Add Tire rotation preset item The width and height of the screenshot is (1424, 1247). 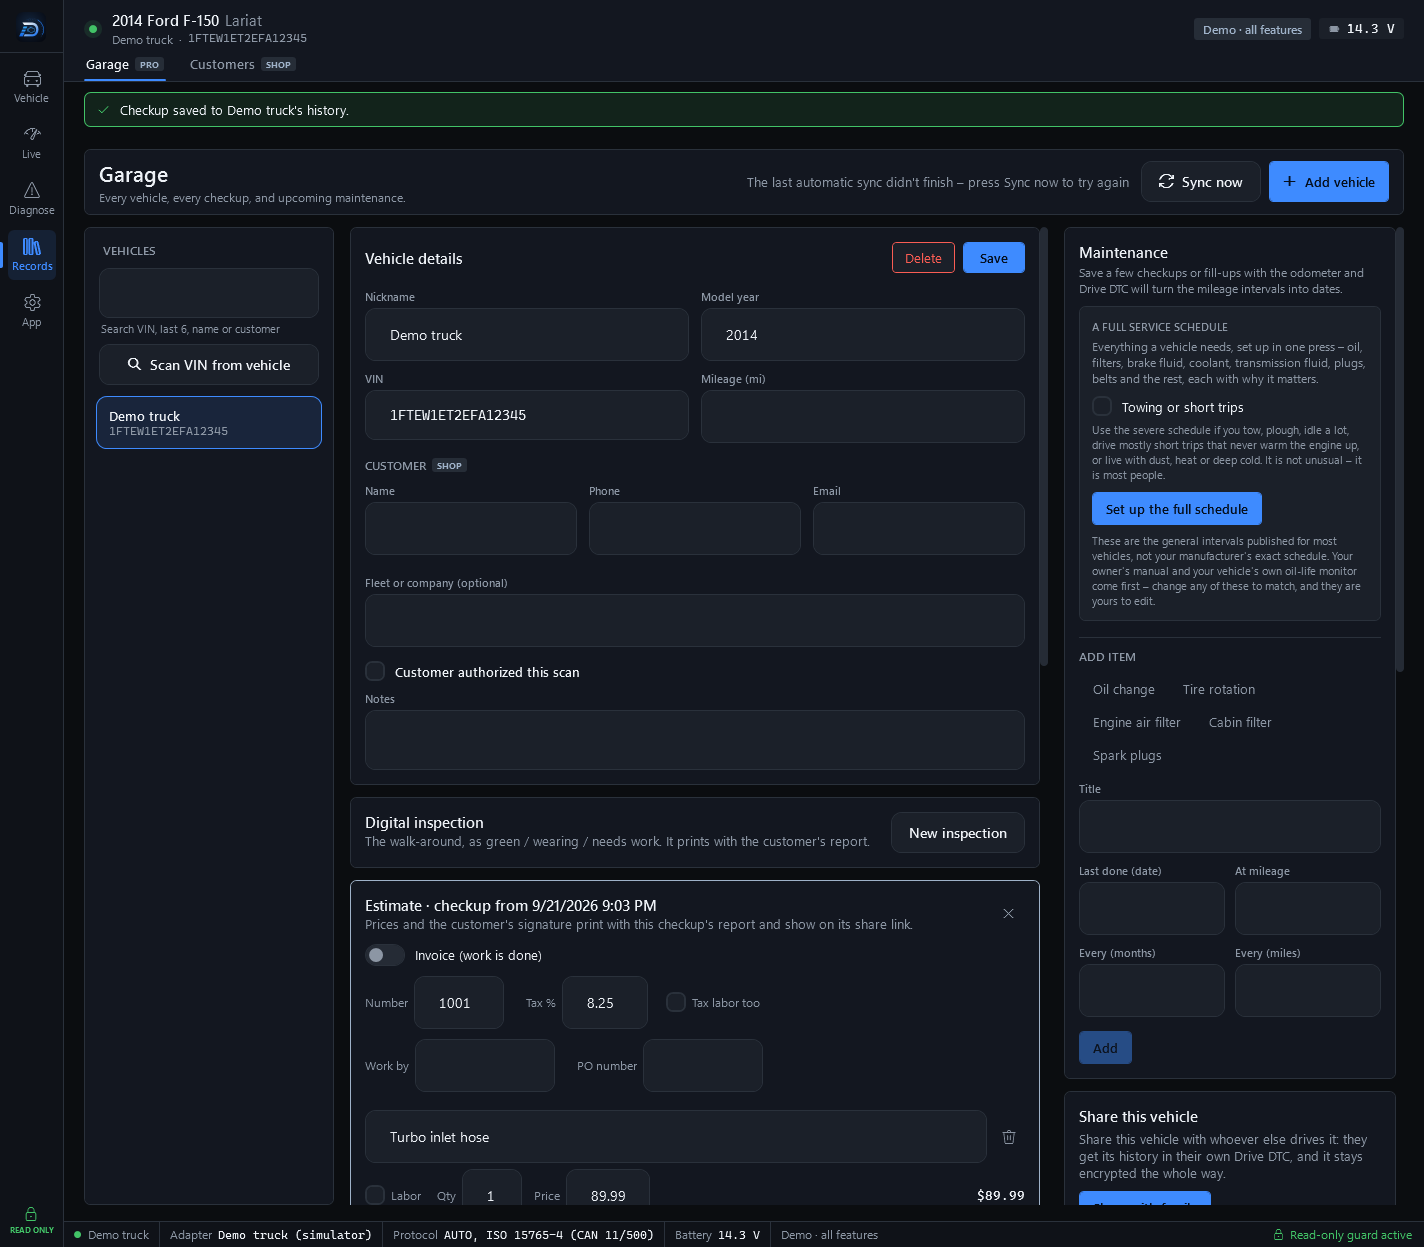tap(1218, 690)
